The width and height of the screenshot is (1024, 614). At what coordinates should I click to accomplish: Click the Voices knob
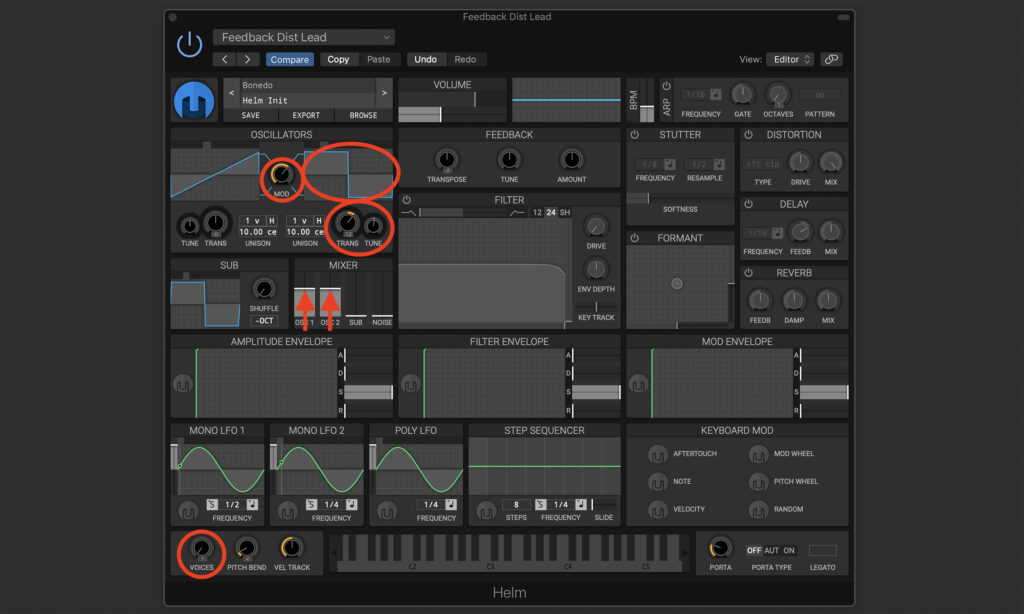point(201,548)
